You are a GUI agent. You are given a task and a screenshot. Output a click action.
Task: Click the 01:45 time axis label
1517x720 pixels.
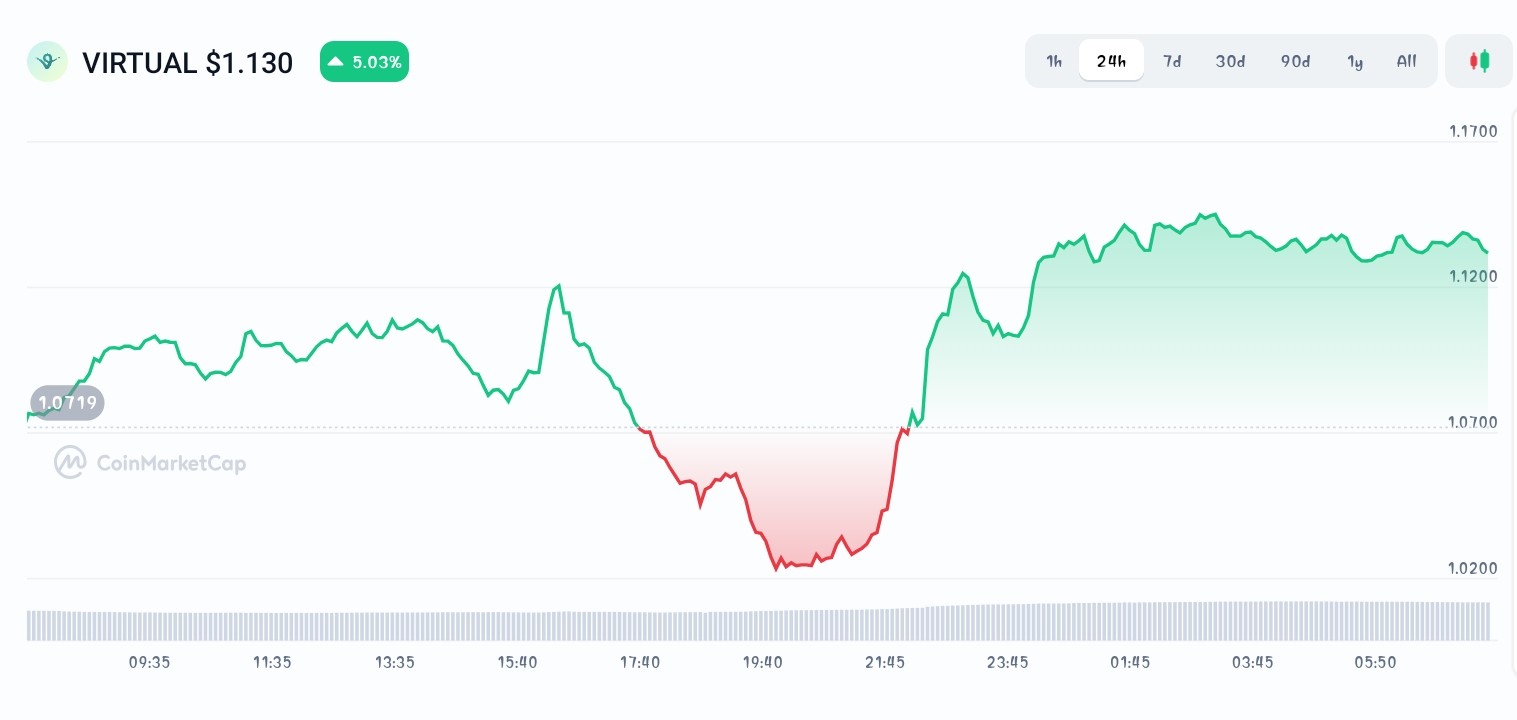click(x=1130, y=662)
